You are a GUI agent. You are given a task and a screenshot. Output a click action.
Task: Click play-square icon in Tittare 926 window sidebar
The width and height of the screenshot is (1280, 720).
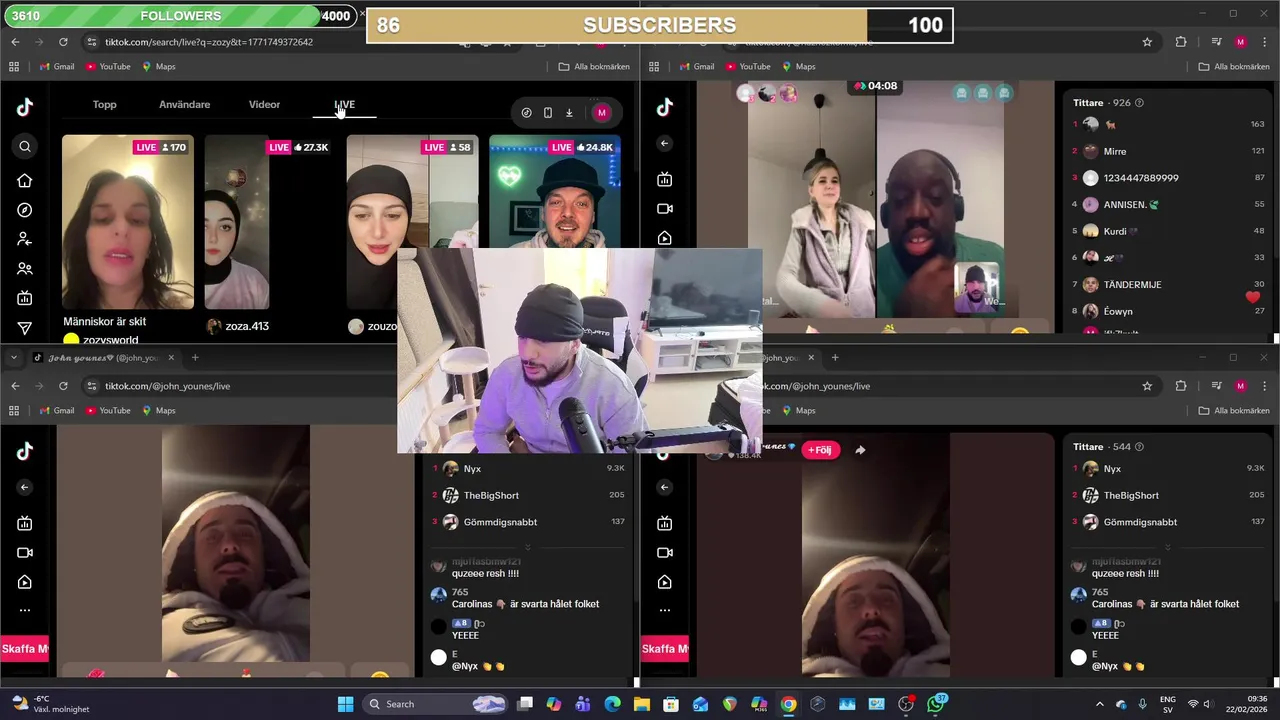[x=665, y=238]
